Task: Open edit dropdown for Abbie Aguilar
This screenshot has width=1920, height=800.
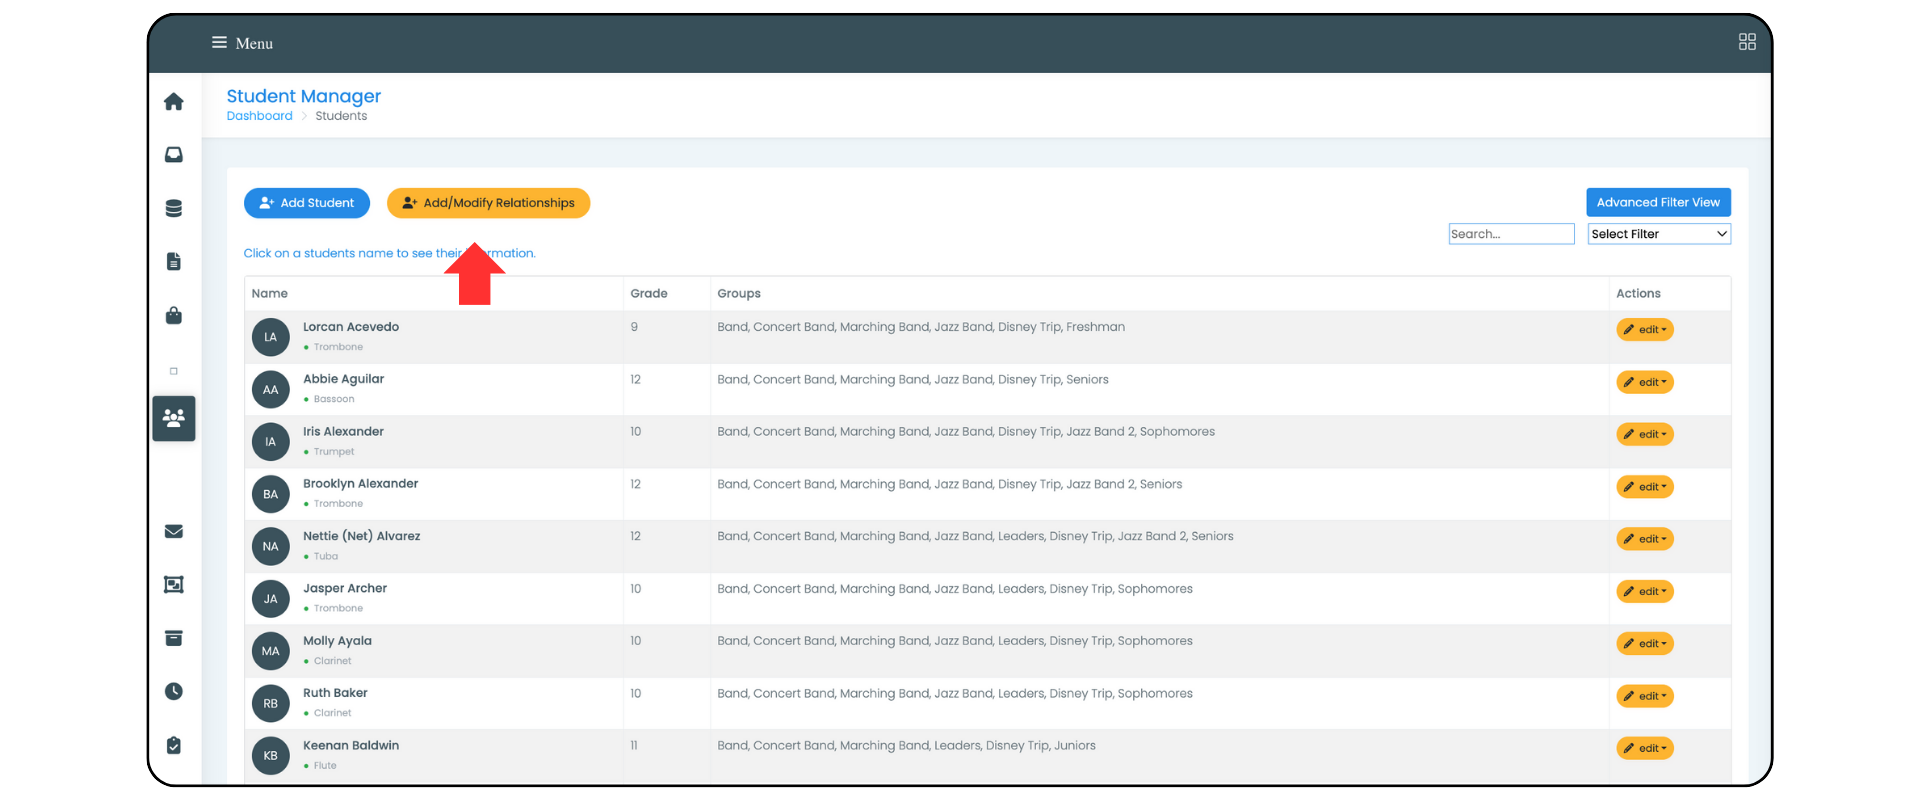Action: [x=1645, y=382]
